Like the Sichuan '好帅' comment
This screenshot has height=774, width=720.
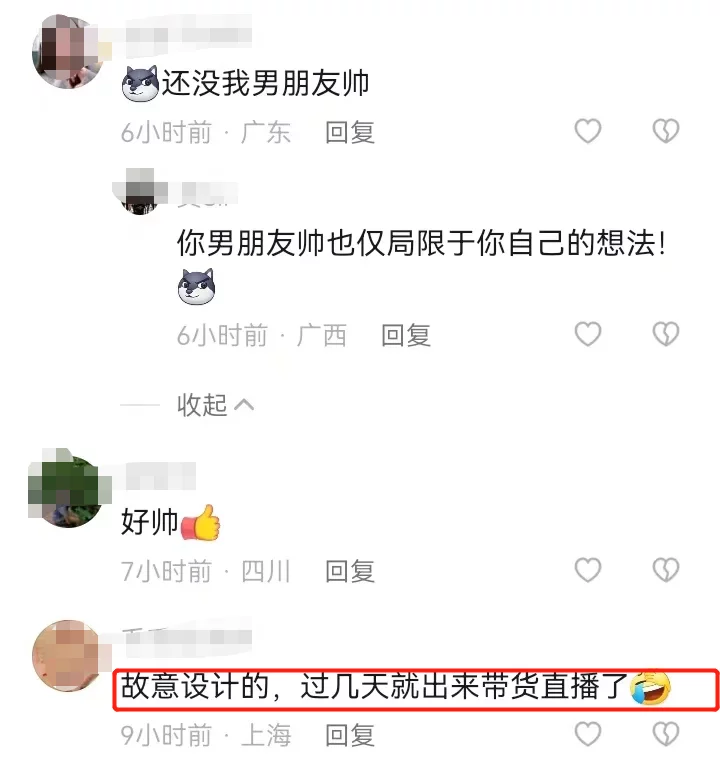587,570
